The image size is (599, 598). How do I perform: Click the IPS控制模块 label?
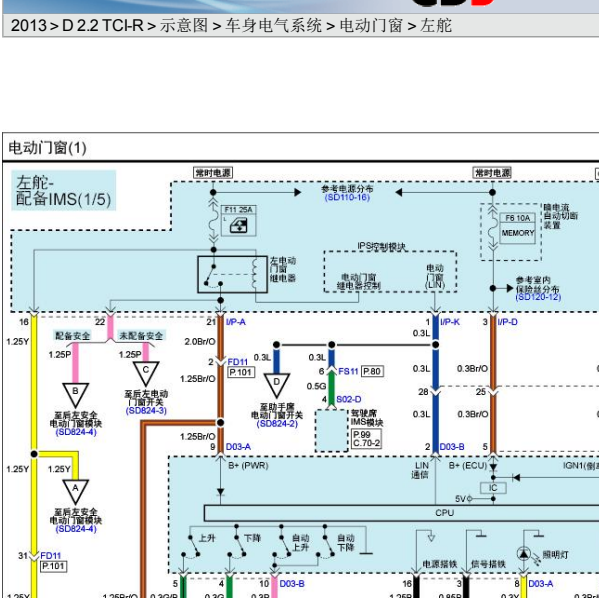(381, 247)
